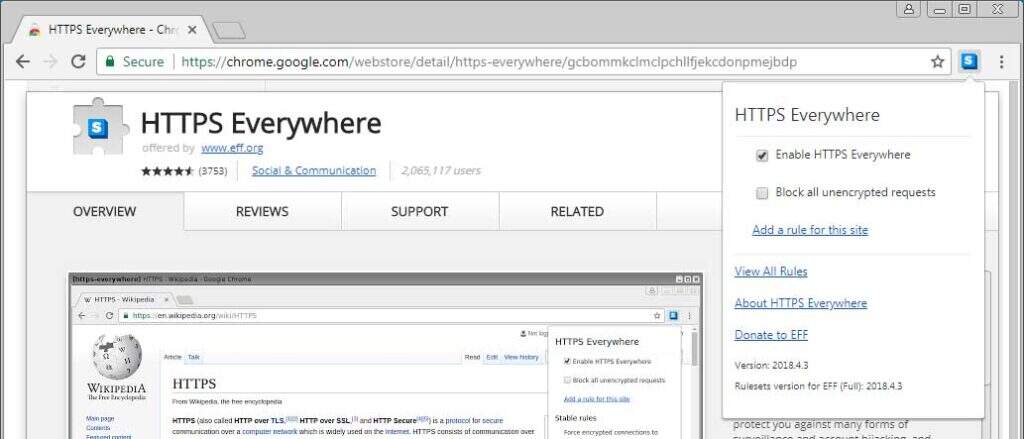1024x439 pixels.
Task: Go back to the previous page
Action: tap(23, 62)
